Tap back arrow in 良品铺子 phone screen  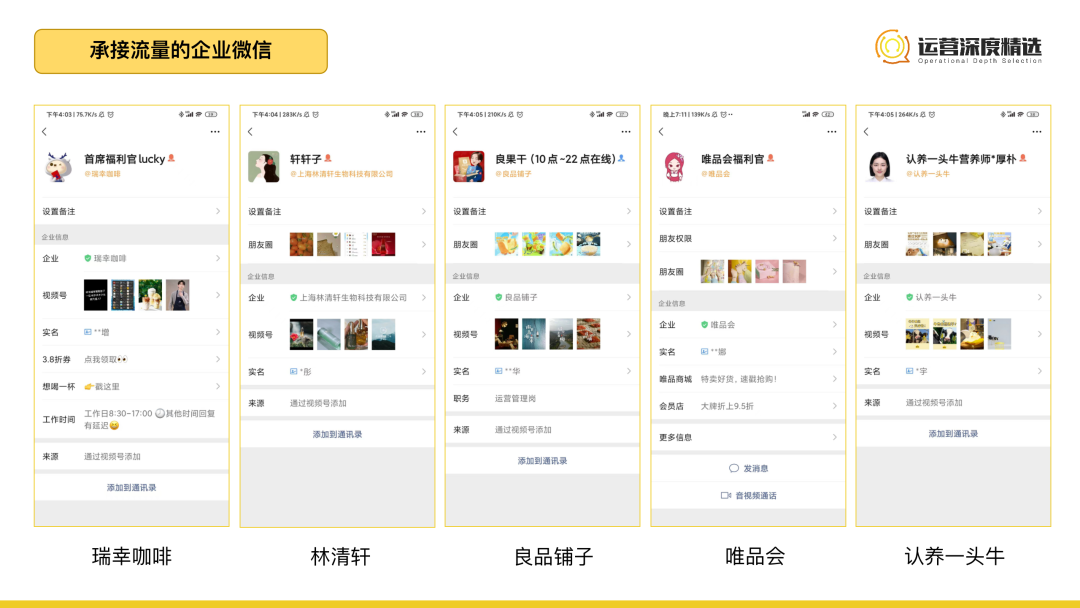(x=455, y=132)
